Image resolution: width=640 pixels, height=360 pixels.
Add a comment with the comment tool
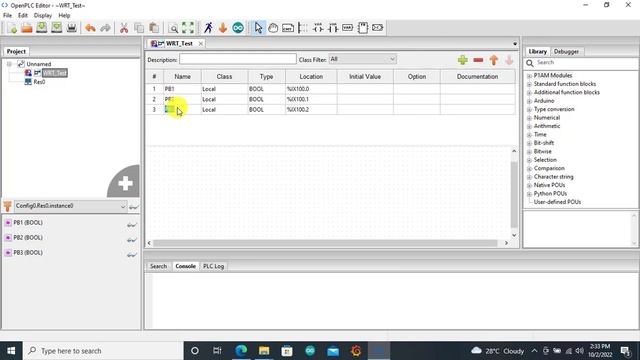pos(288,28)
